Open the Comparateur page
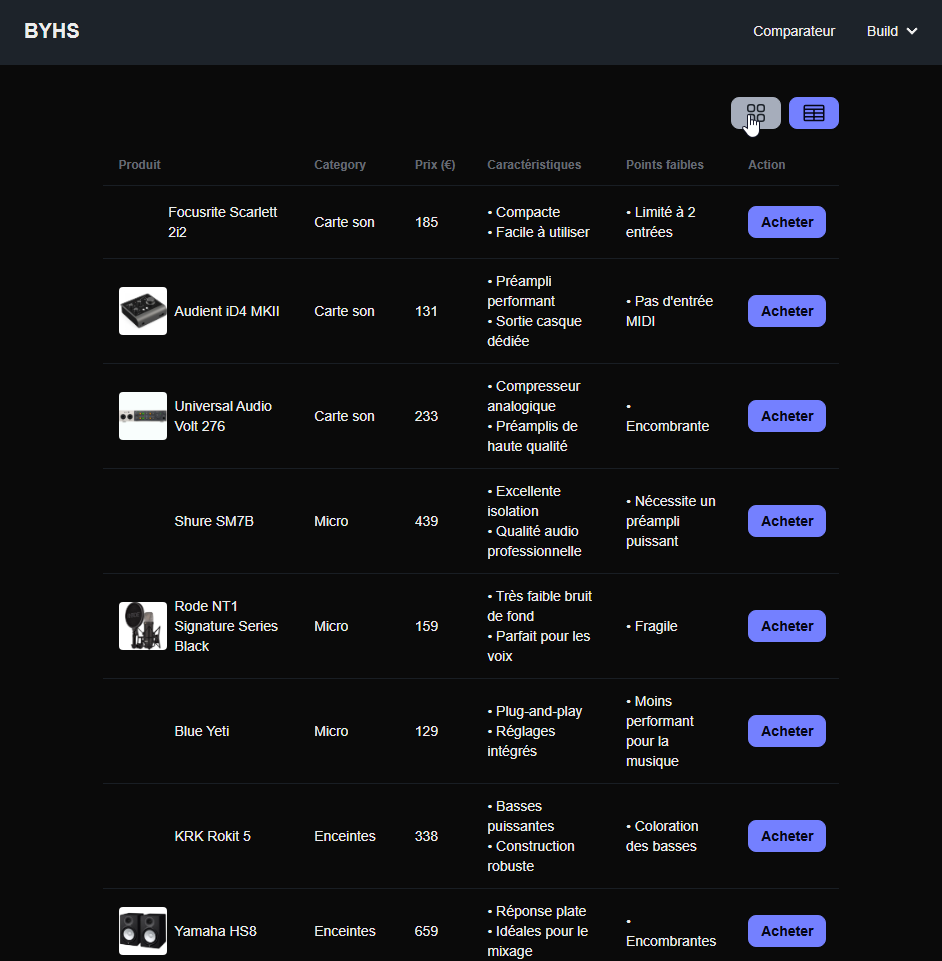 pyautogui.click(x=794, y=31)
